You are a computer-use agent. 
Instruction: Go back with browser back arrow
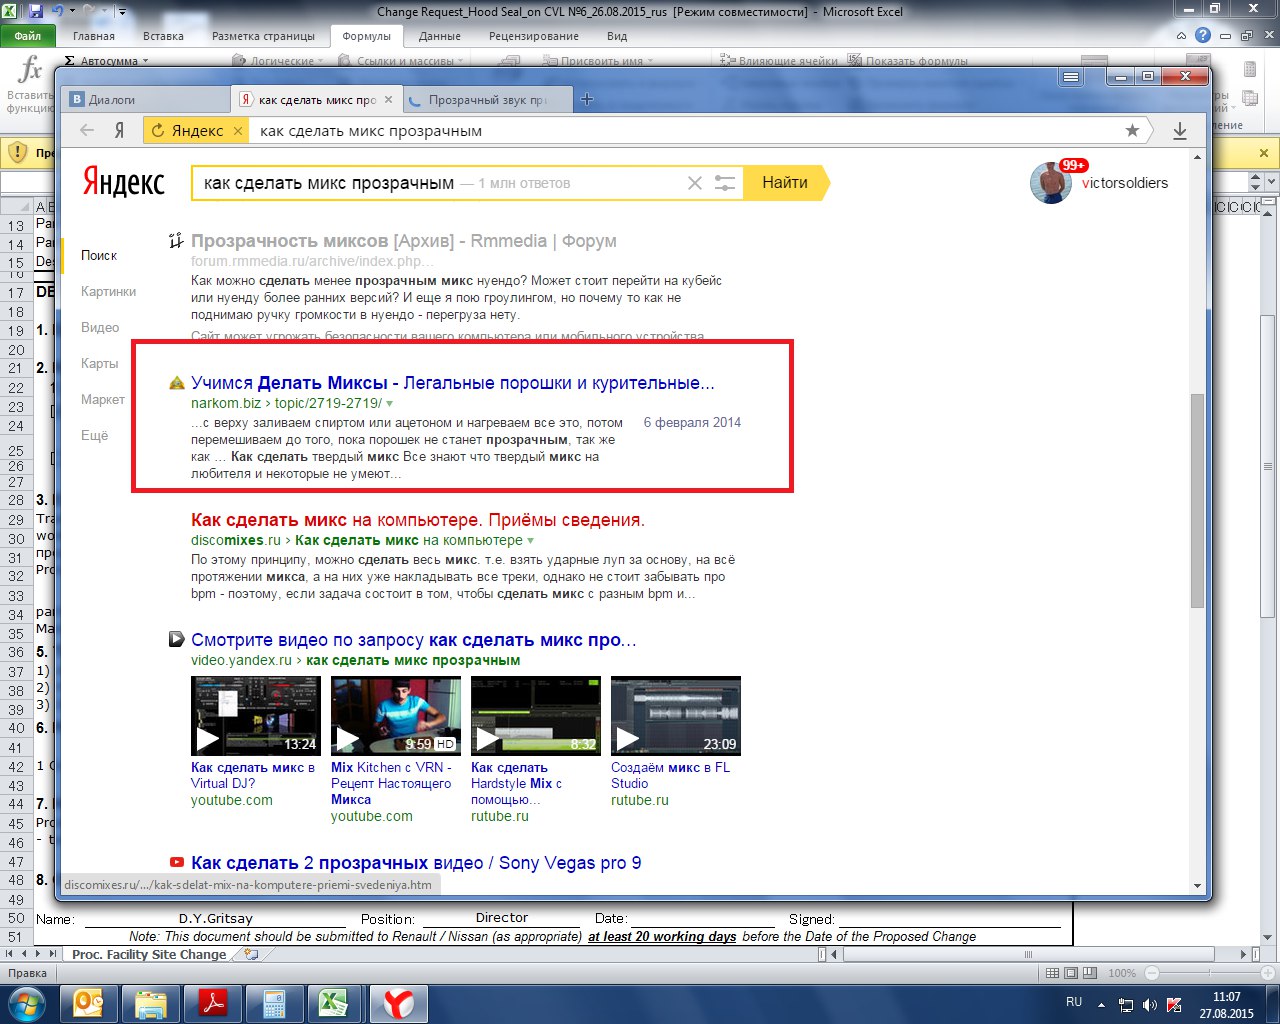point(88,130)
